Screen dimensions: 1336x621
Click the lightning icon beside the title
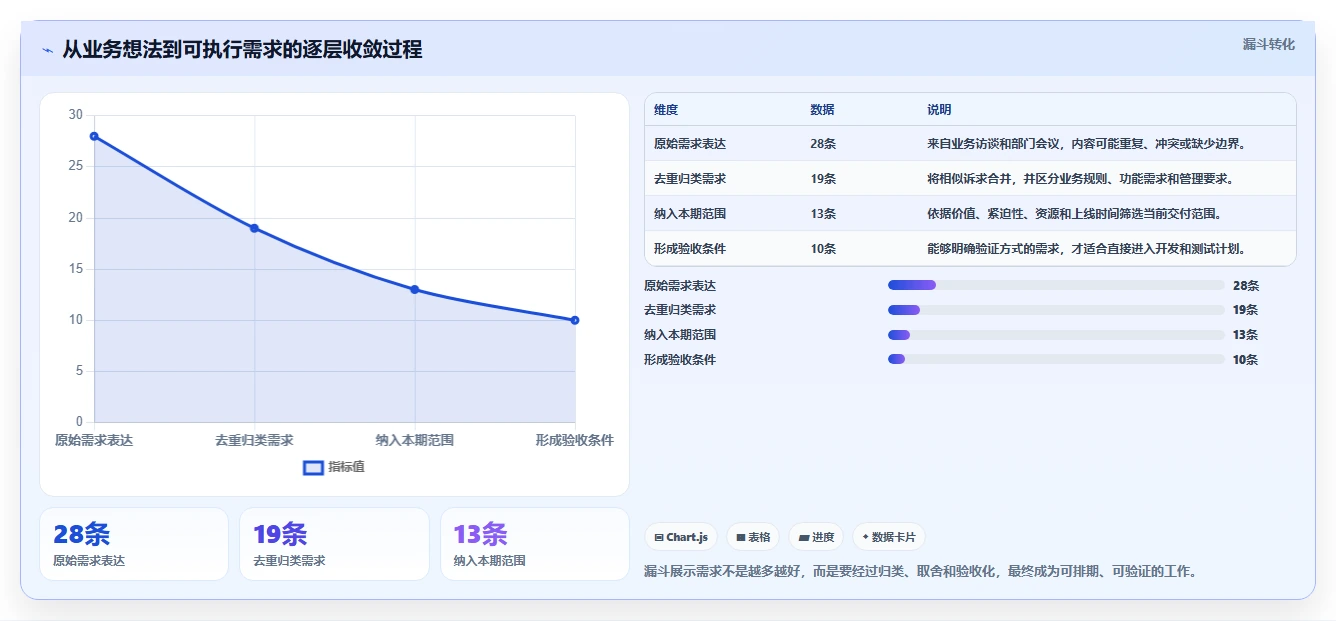pos(47,50)
